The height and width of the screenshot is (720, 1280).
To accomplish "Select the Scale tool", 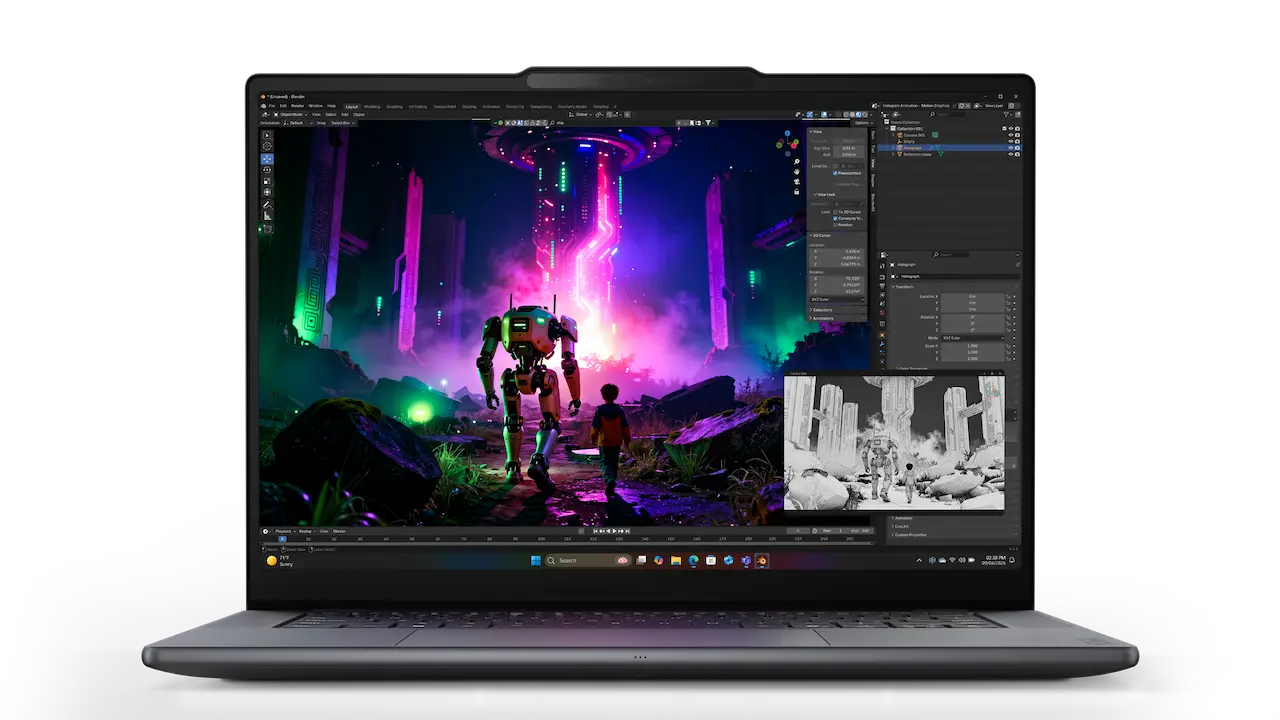I will point(267,181).
